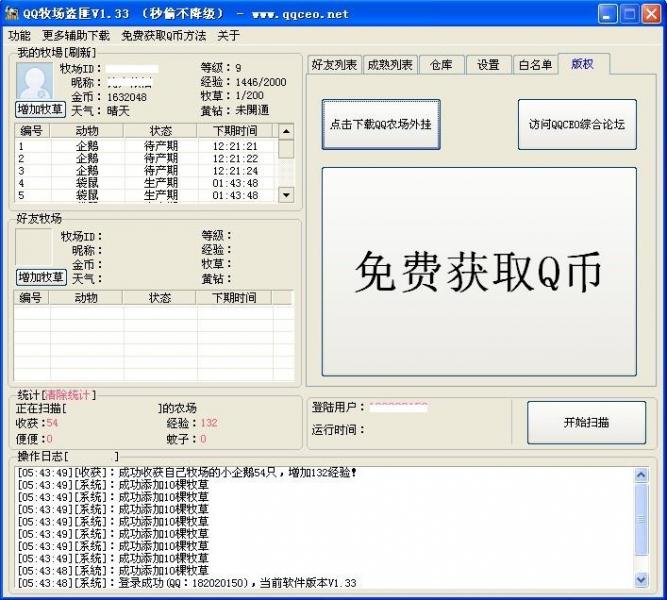Screen dimensions: 667x600
Task: Open the 免费获取Q币方法 menu
Action: pos(163,35)
